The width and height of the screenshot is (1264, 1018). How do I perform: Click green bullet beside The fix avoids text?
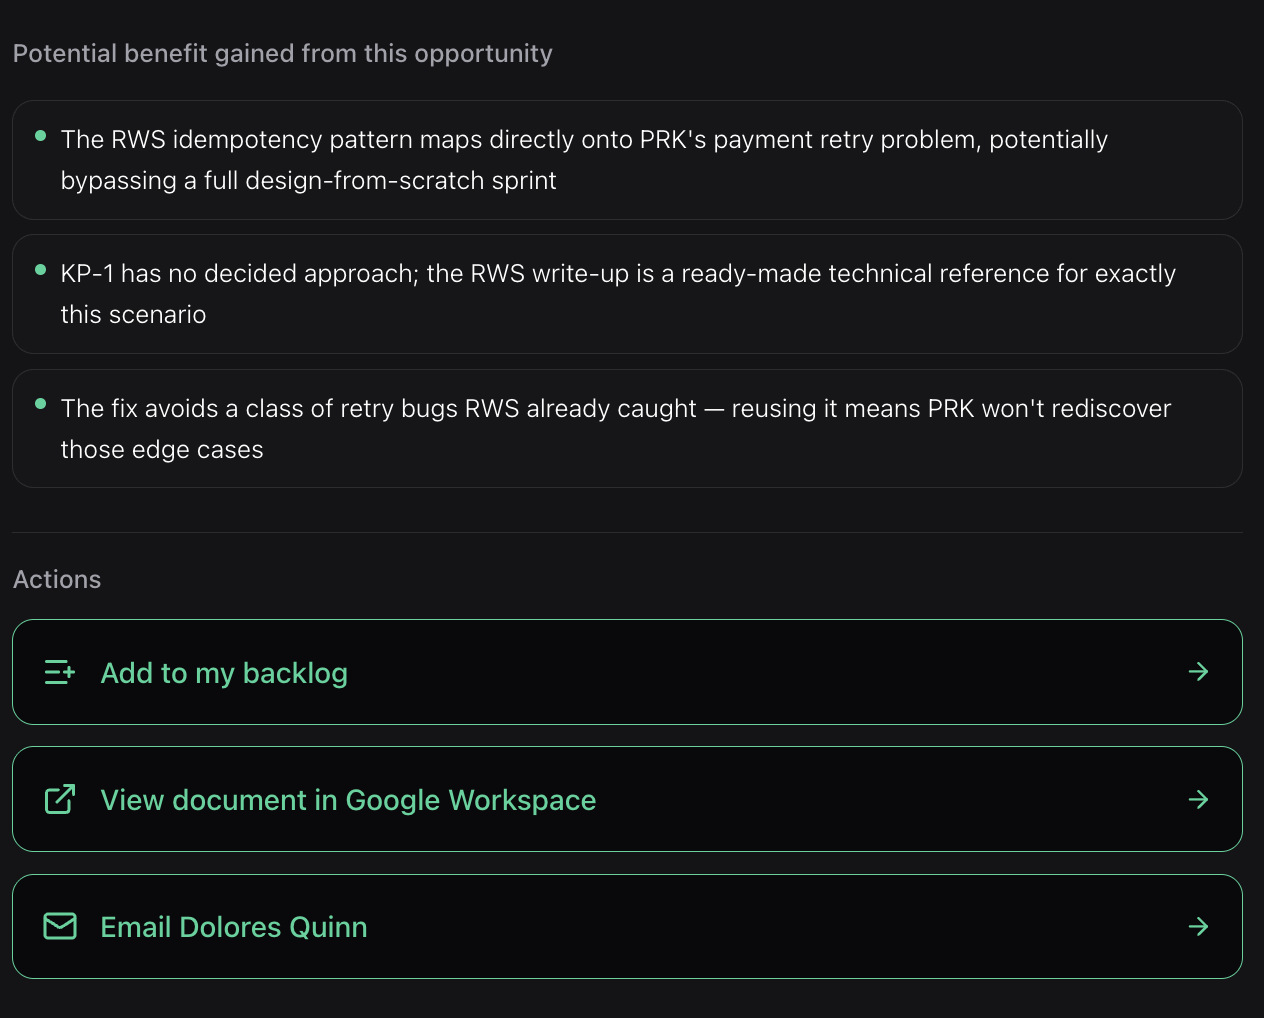tap(41, 404)
